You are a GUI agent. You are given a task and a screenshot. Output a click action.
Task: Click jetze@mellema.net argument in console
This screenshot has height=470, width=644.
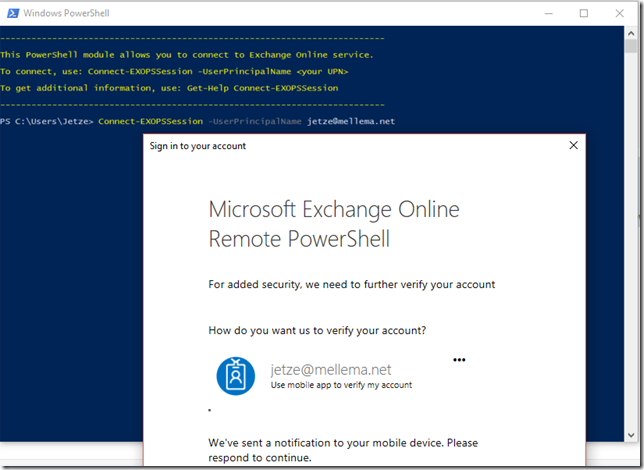point(351,121)
